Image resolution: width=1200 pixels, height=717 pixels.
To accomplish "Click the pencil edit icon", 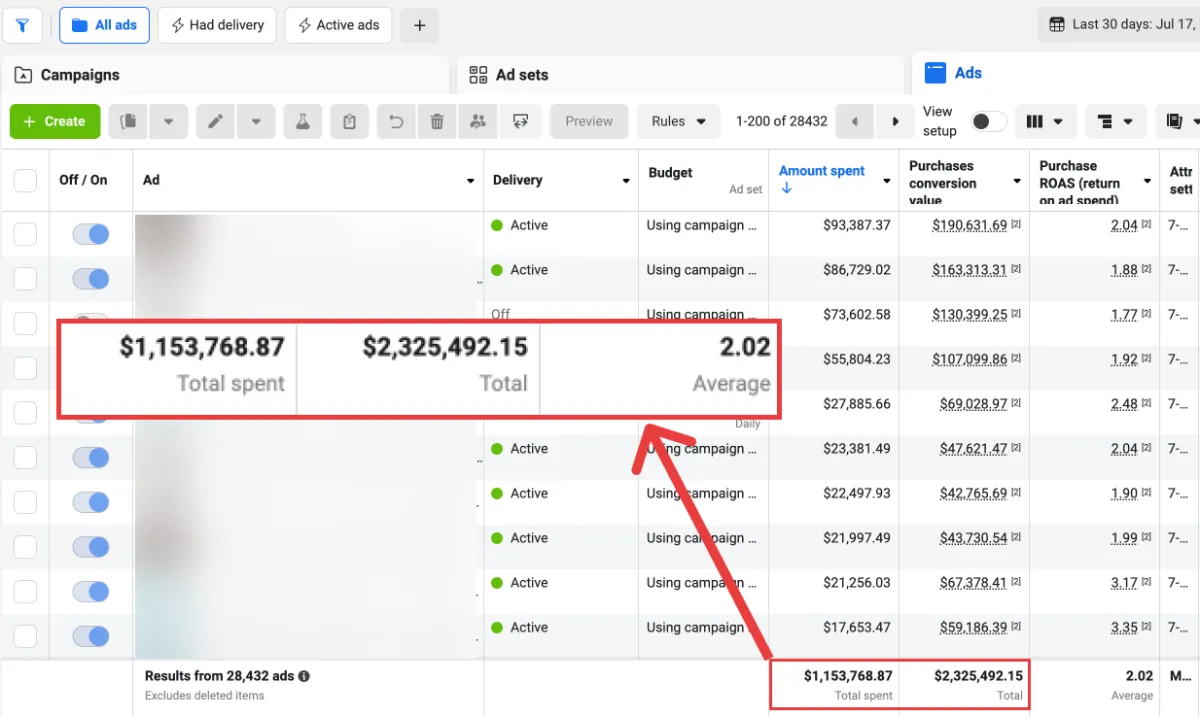I will pyautogui.click(x=215, y=122).
